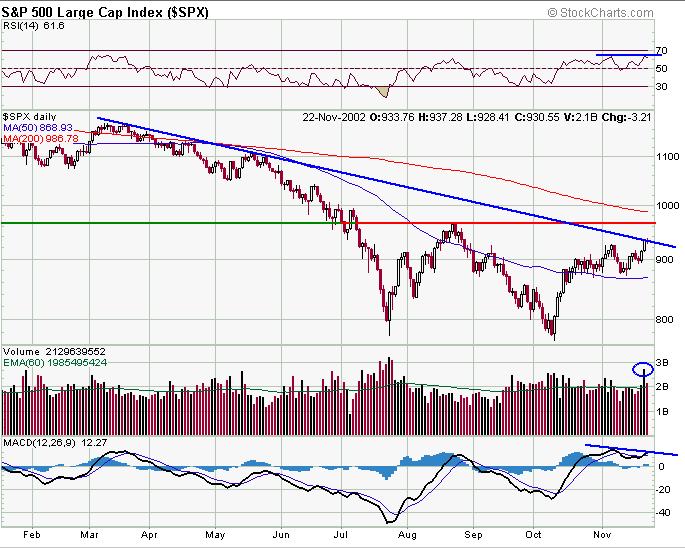Click the May month label on the time axis
The image size is (685, 548).
click(215, 535)
